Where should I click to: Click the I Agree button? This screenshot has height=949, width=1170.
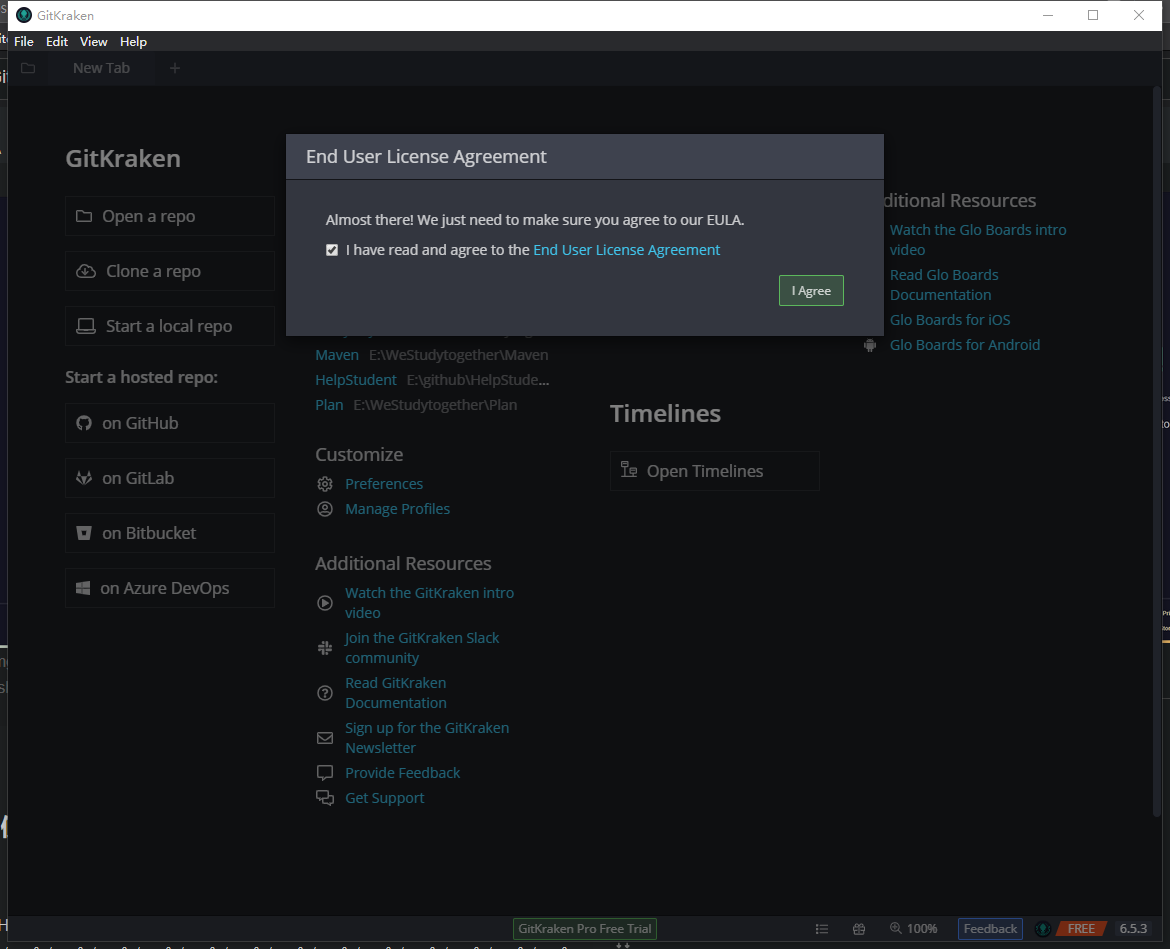[x=810, y=290]
